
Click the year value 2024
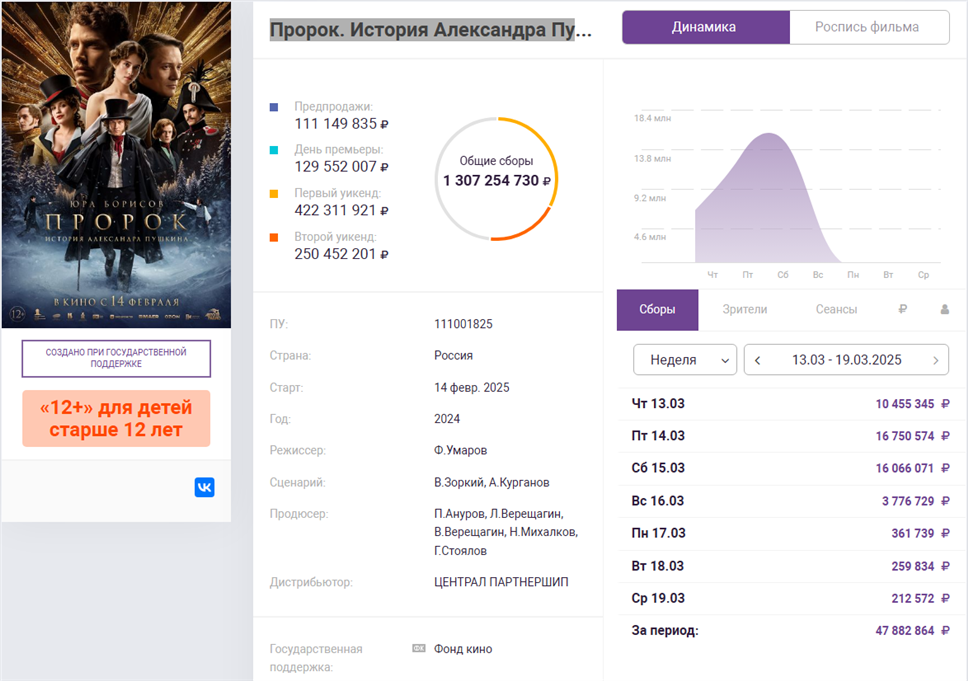tap(447, 419)
